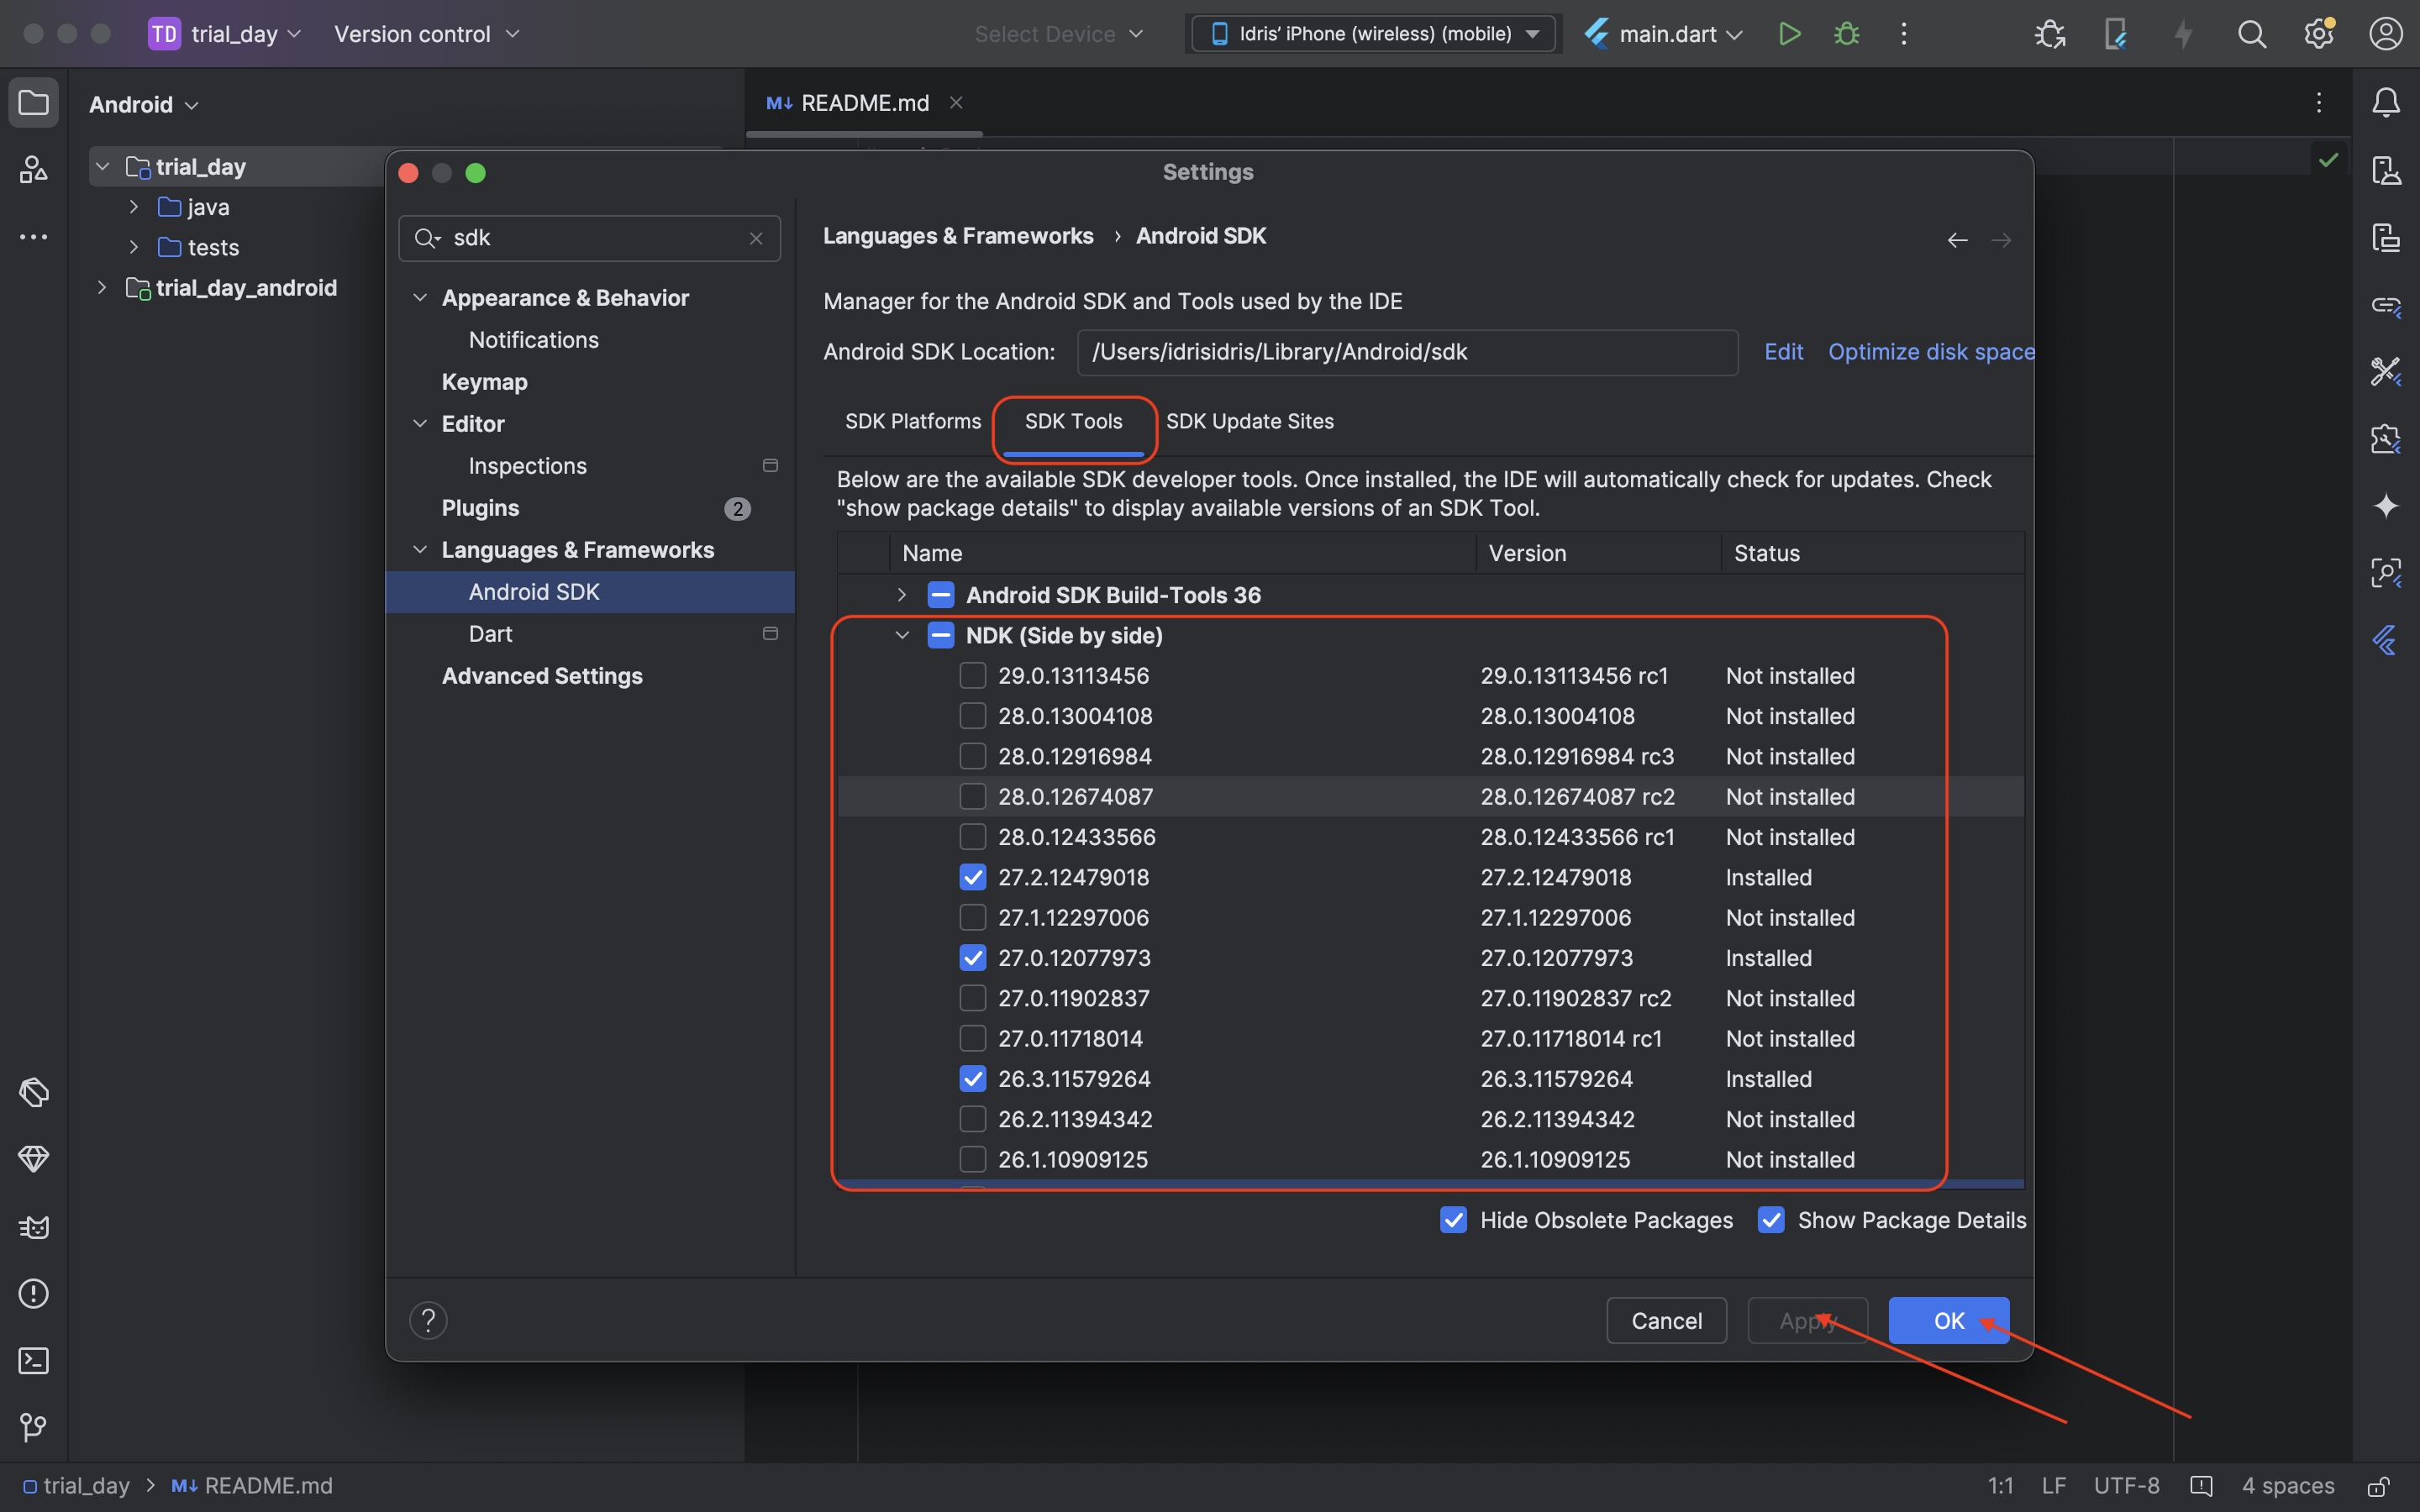Switch to the SDK Tools tab
Viewport: 2420px width, 1512px height.
1073,421
